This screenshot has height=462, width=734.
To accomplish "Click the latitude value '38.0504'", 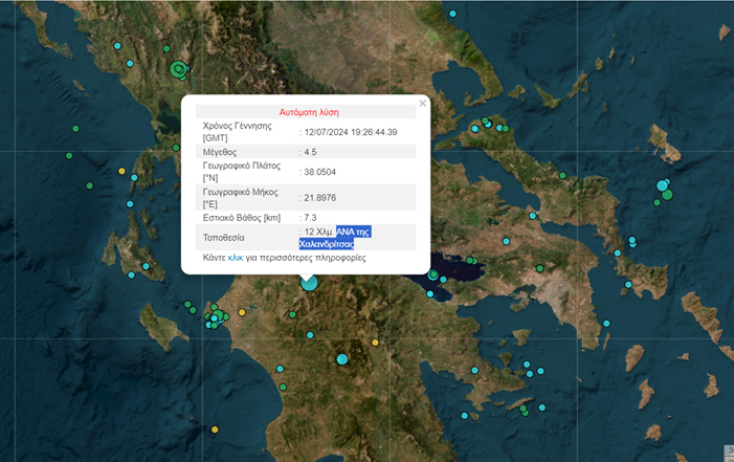I will click(x=320, y=172).
